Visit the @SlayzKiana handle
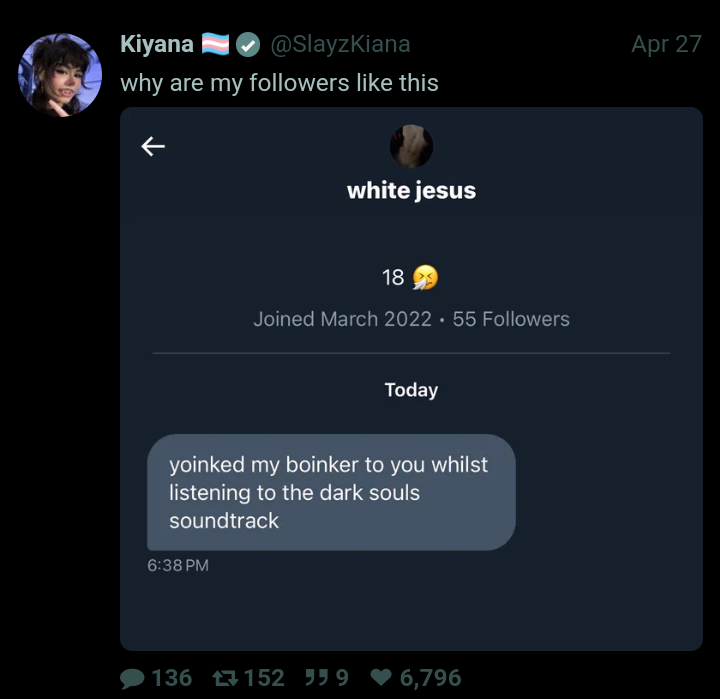The width and height of the screenshot is (720, 699). pyautogui.click(x=340, y=45)
